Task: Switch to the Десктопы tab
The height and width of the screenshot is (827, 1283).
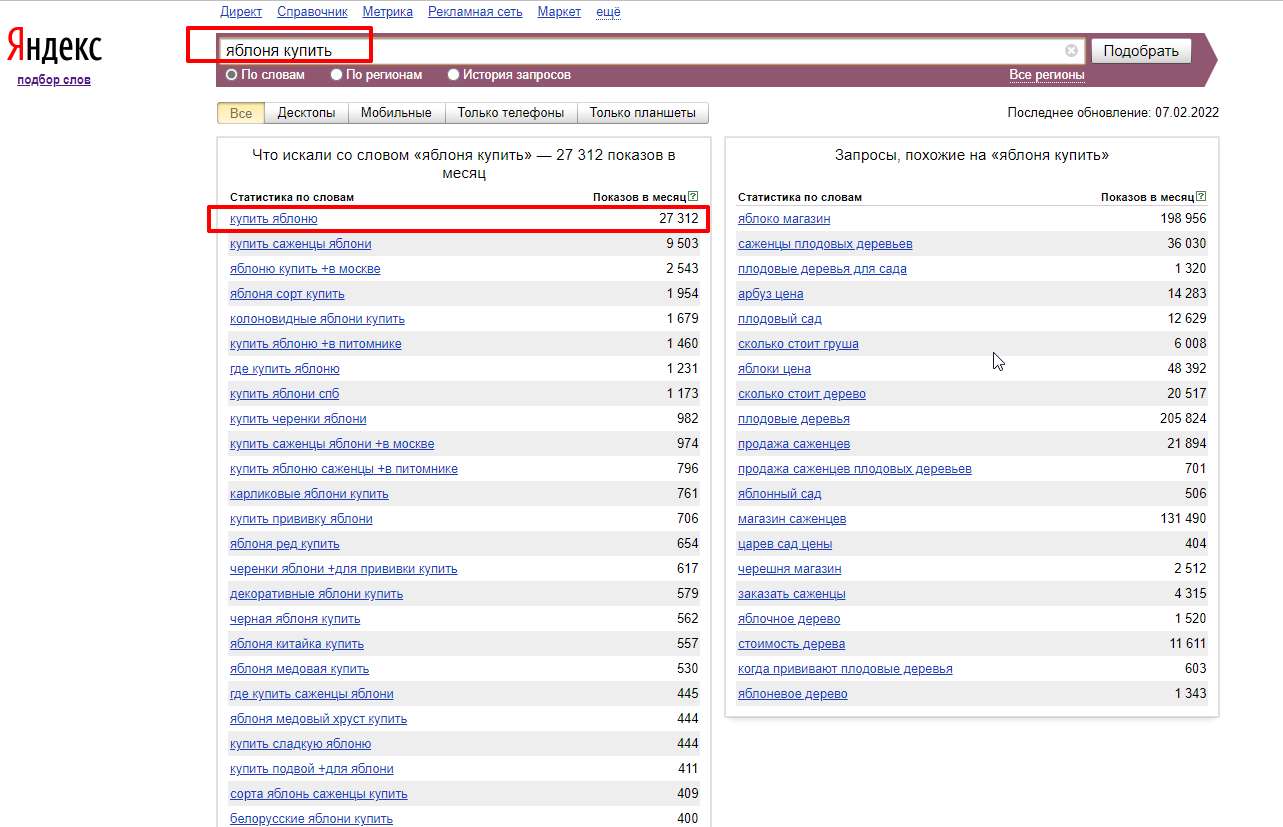Action: (306, 113)
